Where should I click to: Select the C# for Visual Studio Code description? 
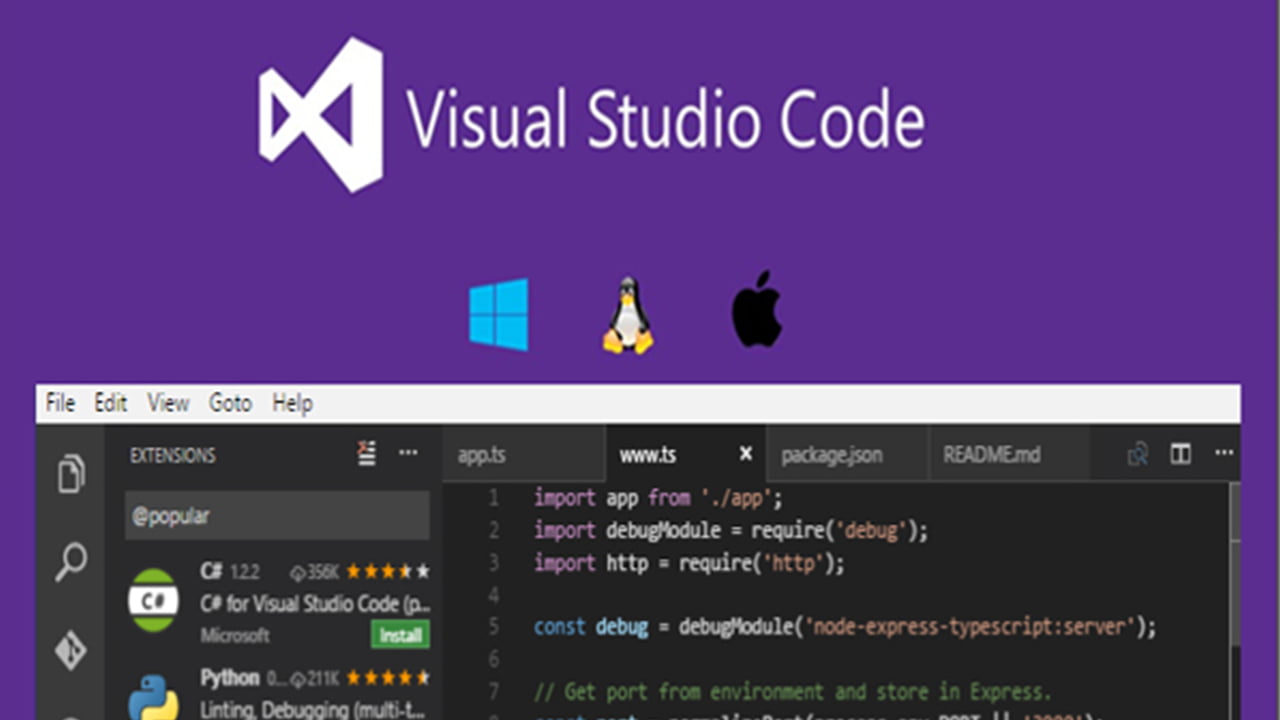point(315,603)
